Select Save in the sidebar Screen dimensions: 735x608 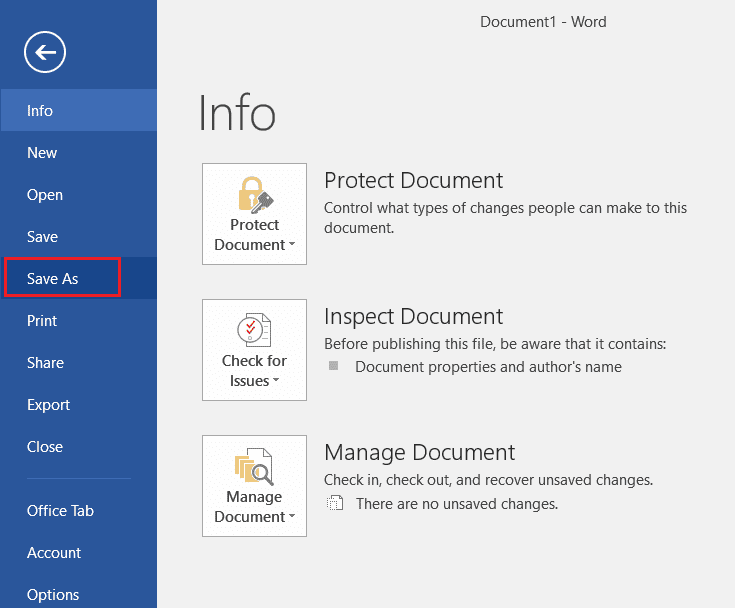(x=79, y=236)
